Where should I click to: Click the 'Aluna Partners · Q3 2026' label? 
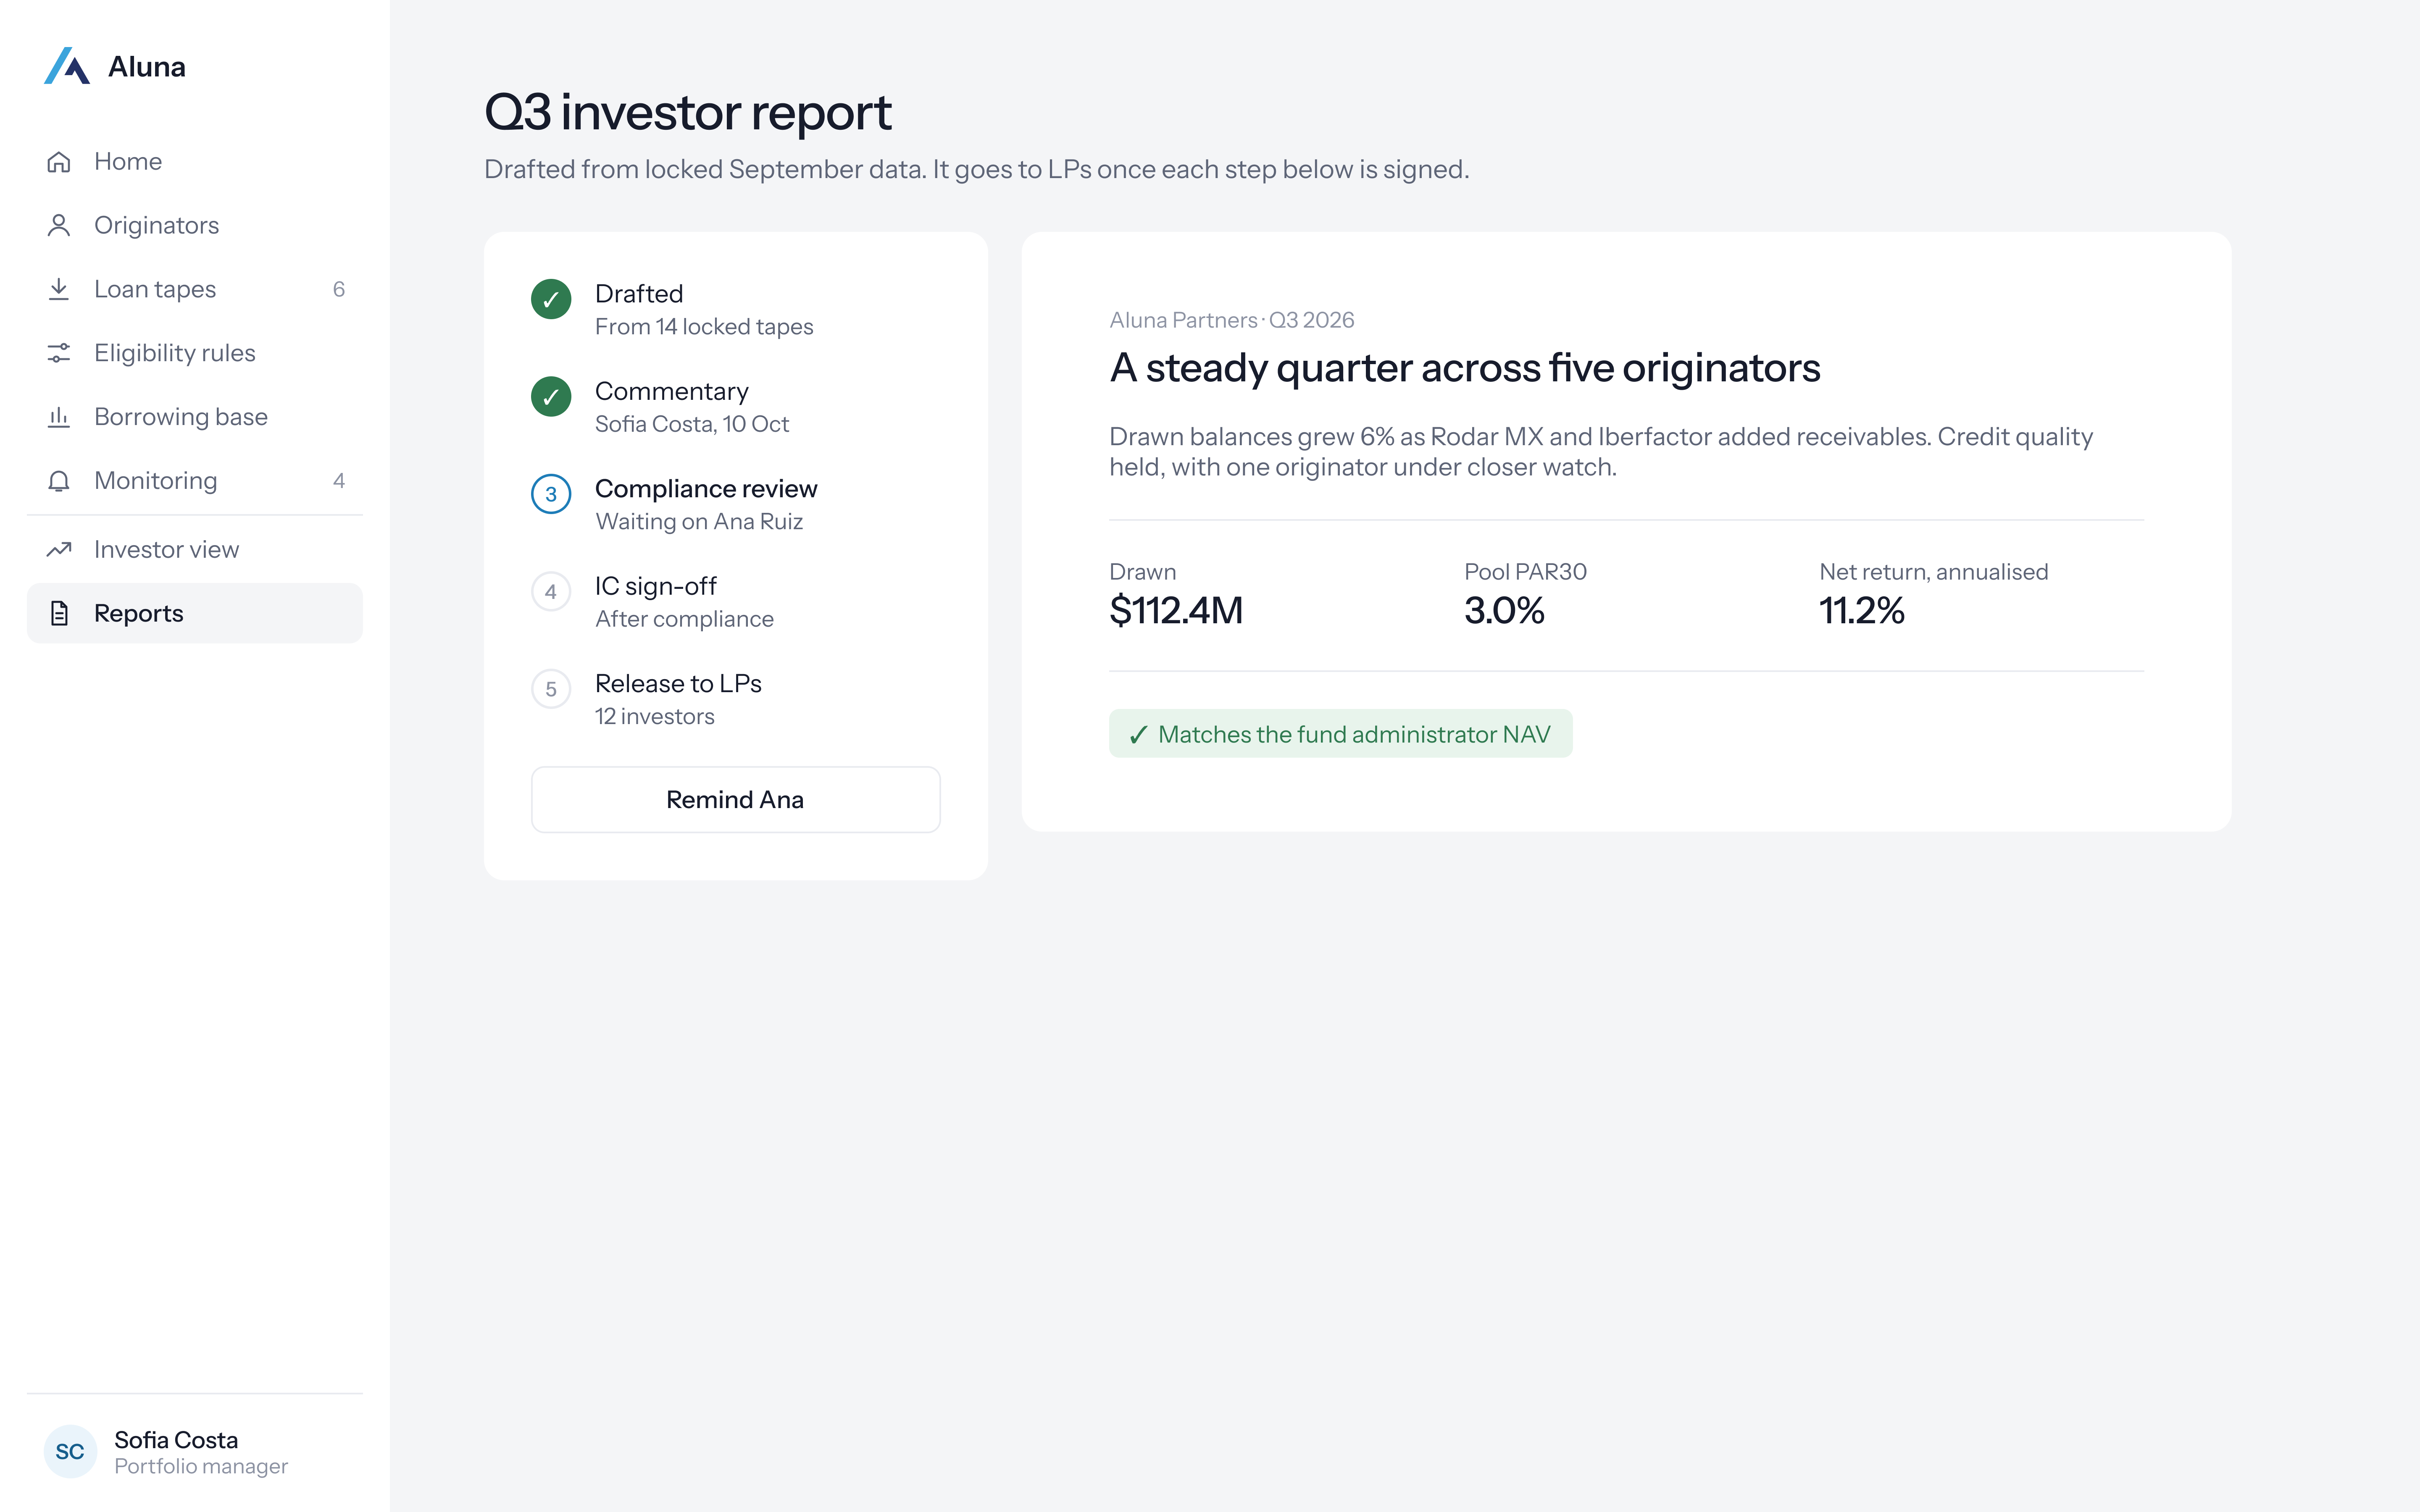click(1232, 320)
